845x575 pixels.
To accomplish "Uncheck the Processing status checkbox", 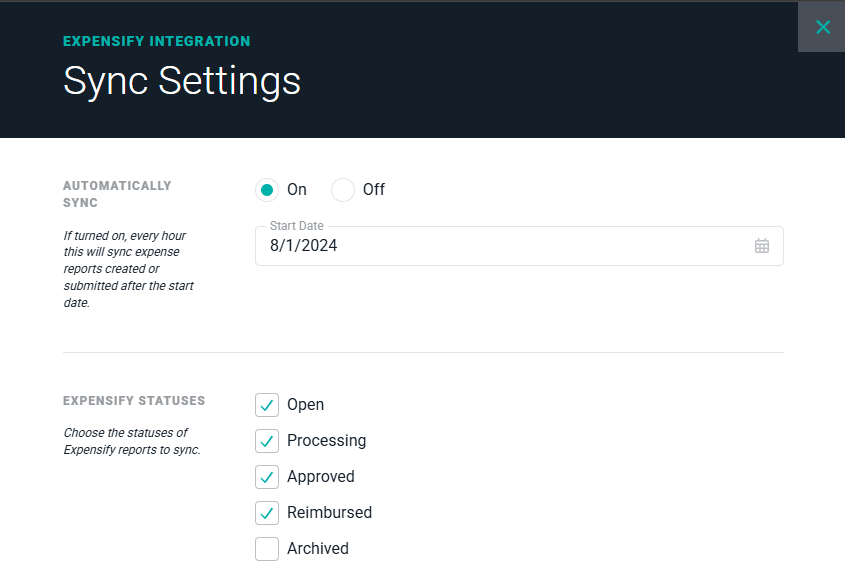I will point(267,441).
